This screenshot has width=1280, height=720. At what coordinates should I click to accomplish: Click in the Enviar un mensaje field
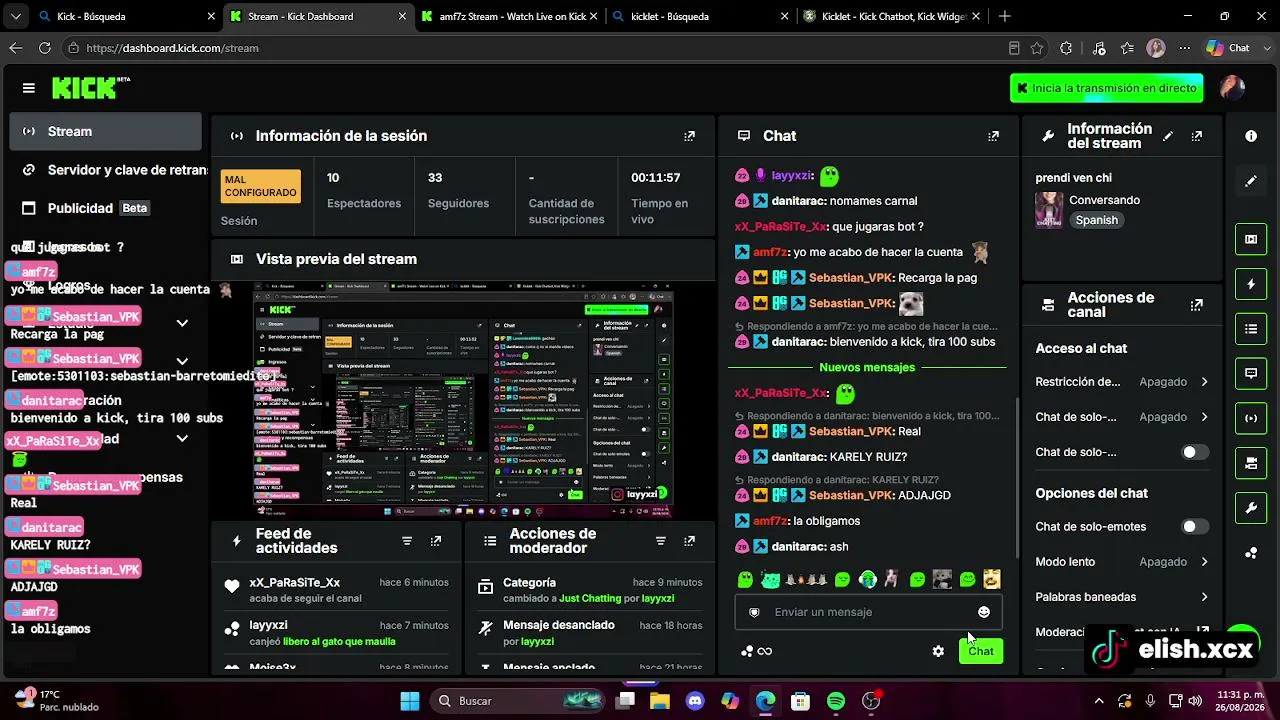(868, 612)
